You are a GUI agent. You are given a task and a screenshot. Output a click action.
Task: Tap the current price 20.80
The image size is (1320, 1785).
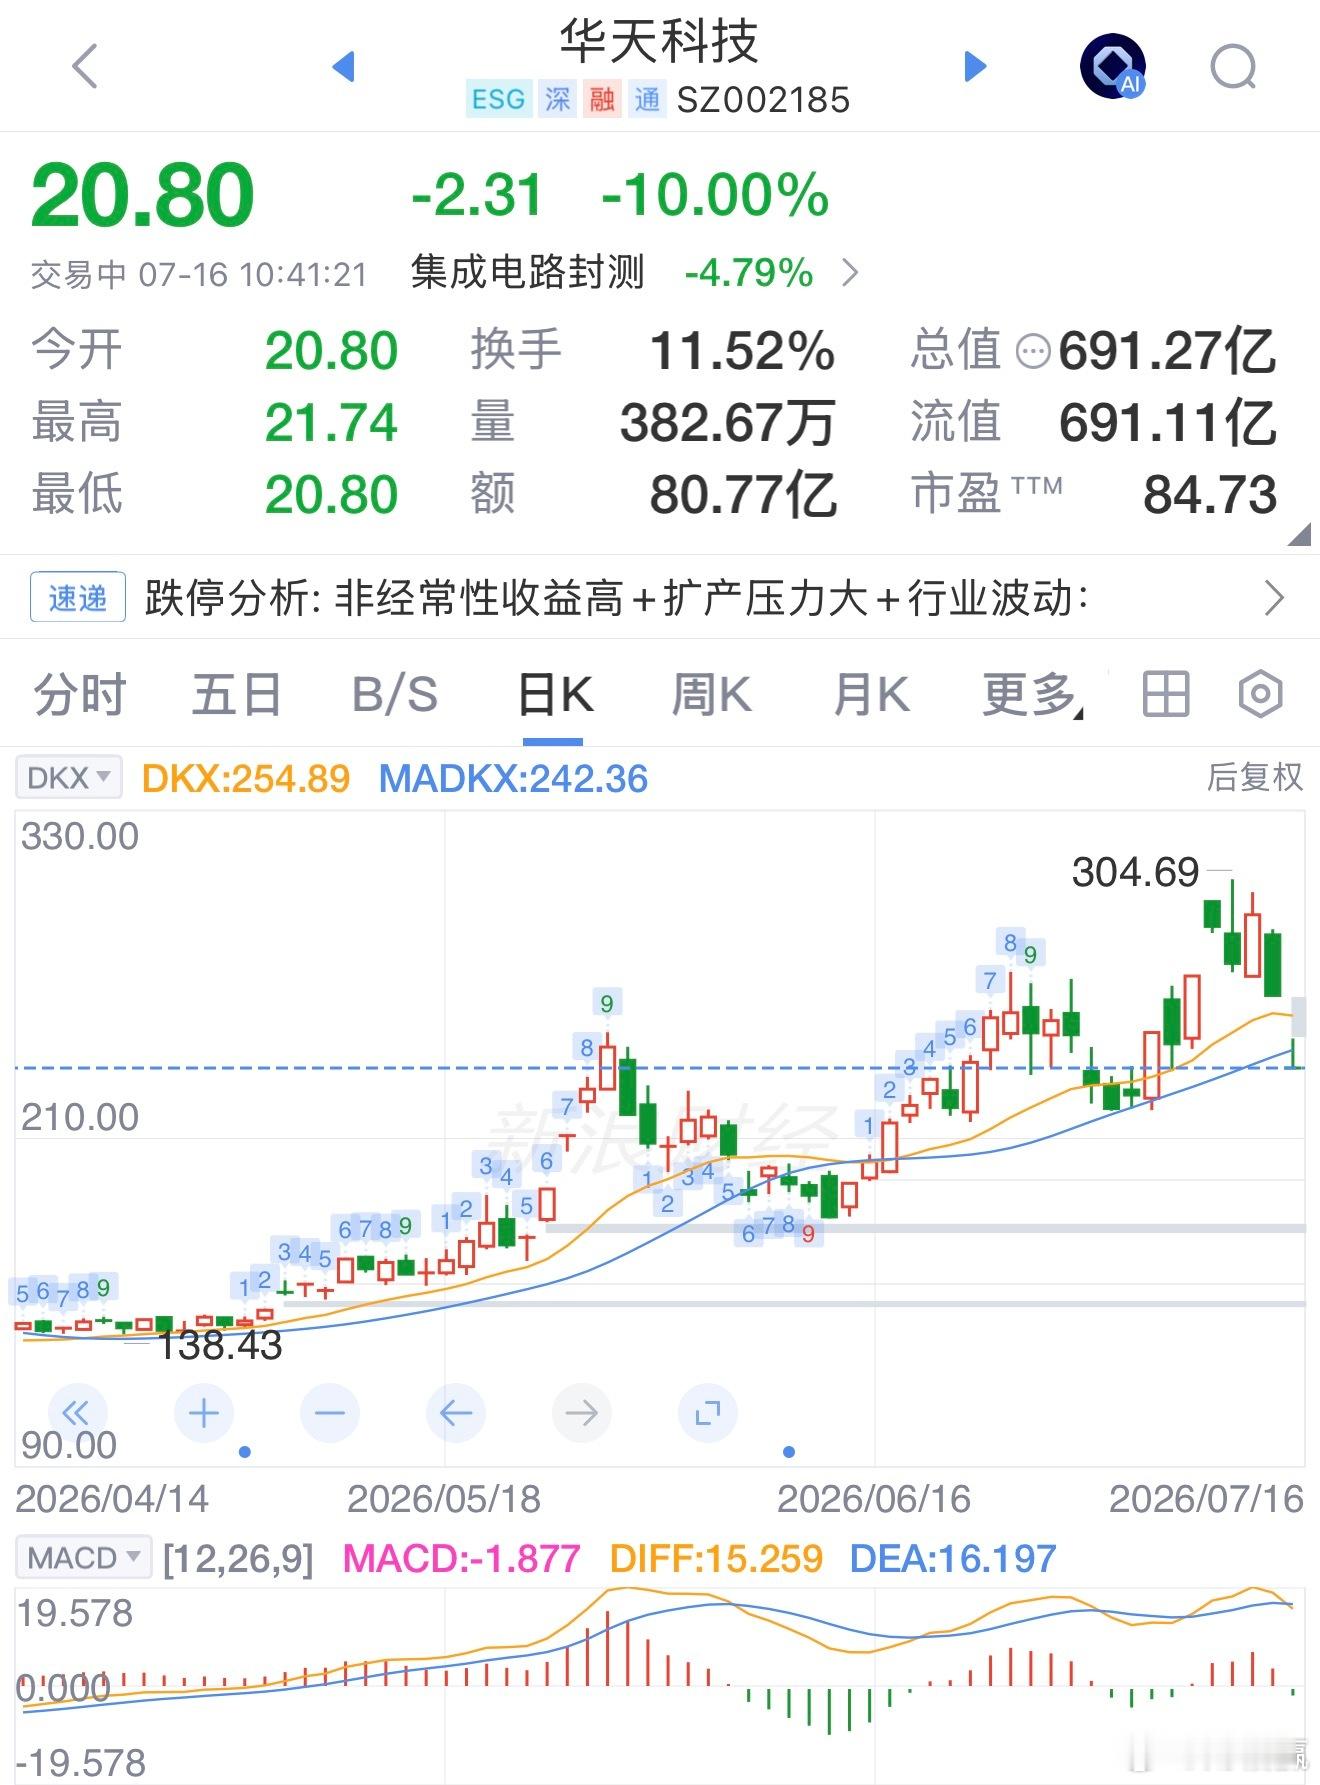pyautogui.click(x=143, y=194)
